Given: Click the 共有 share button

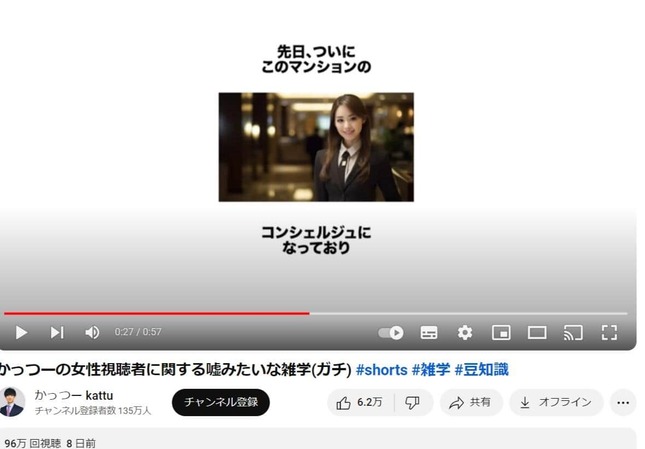Looking at the screenshot, I should tap(470, 402).
